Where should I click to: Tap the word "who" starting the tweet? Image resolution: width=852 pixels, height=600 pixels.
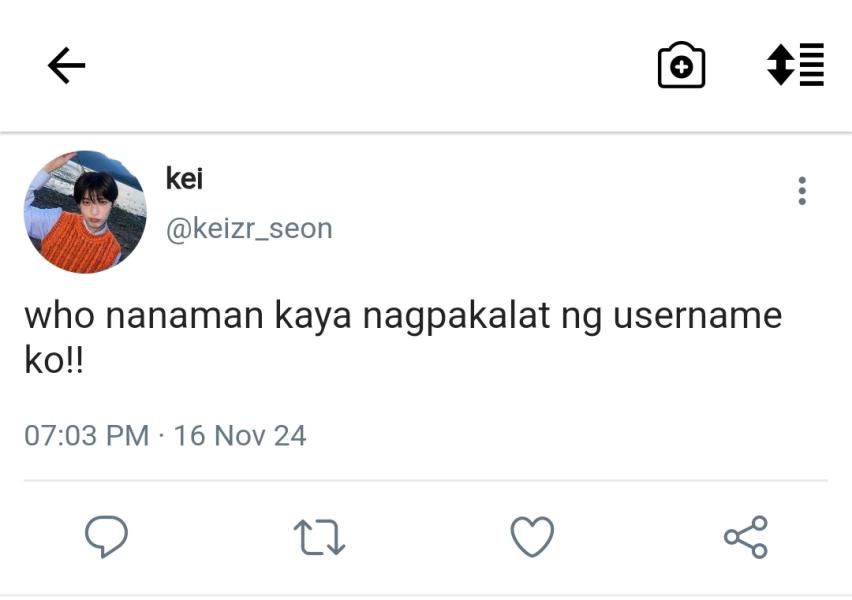coord(59,316)
